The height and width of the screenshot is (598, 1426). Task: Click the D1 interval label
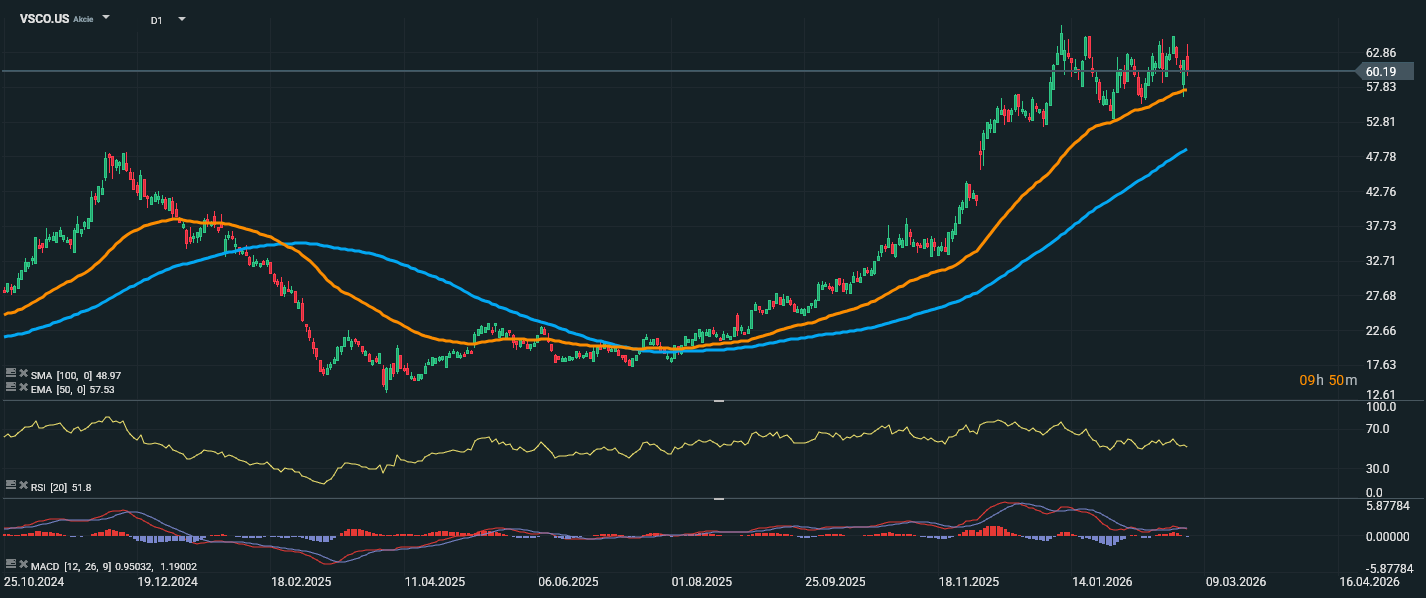[157, 20]
